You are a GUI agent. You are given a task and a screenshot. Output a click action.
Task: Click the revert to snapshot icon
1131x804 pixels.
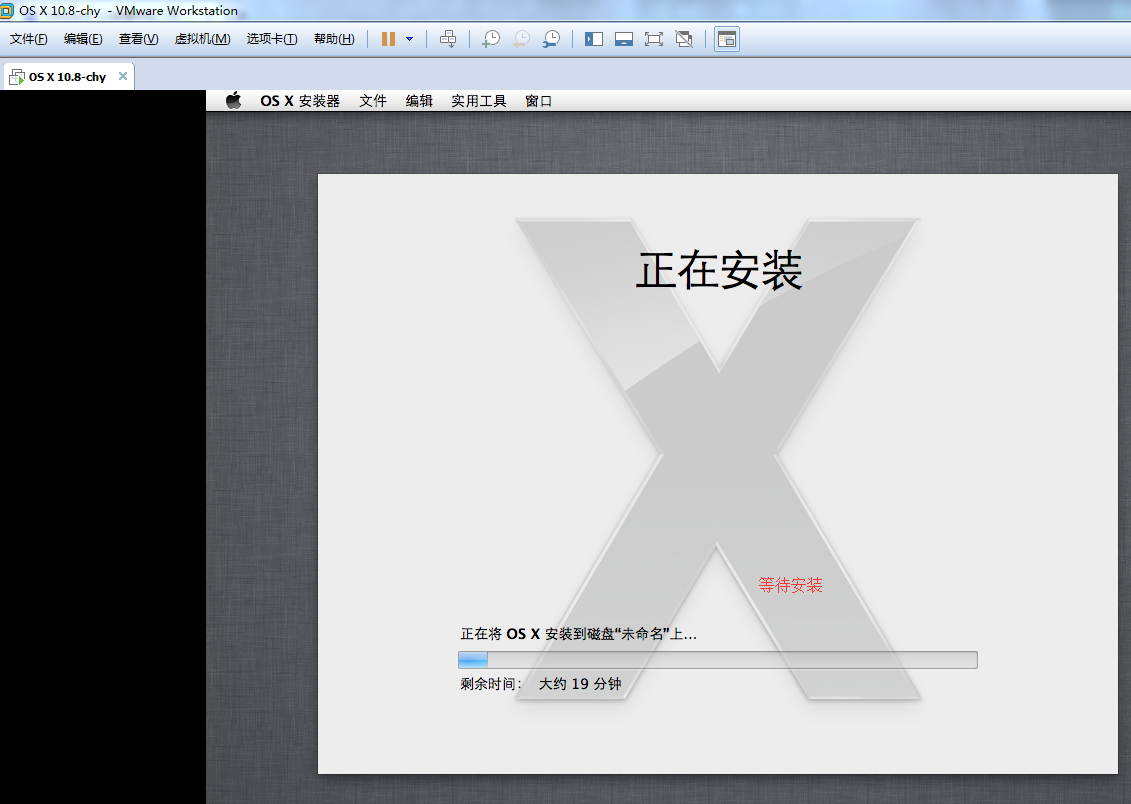click(x=521, y=39)
